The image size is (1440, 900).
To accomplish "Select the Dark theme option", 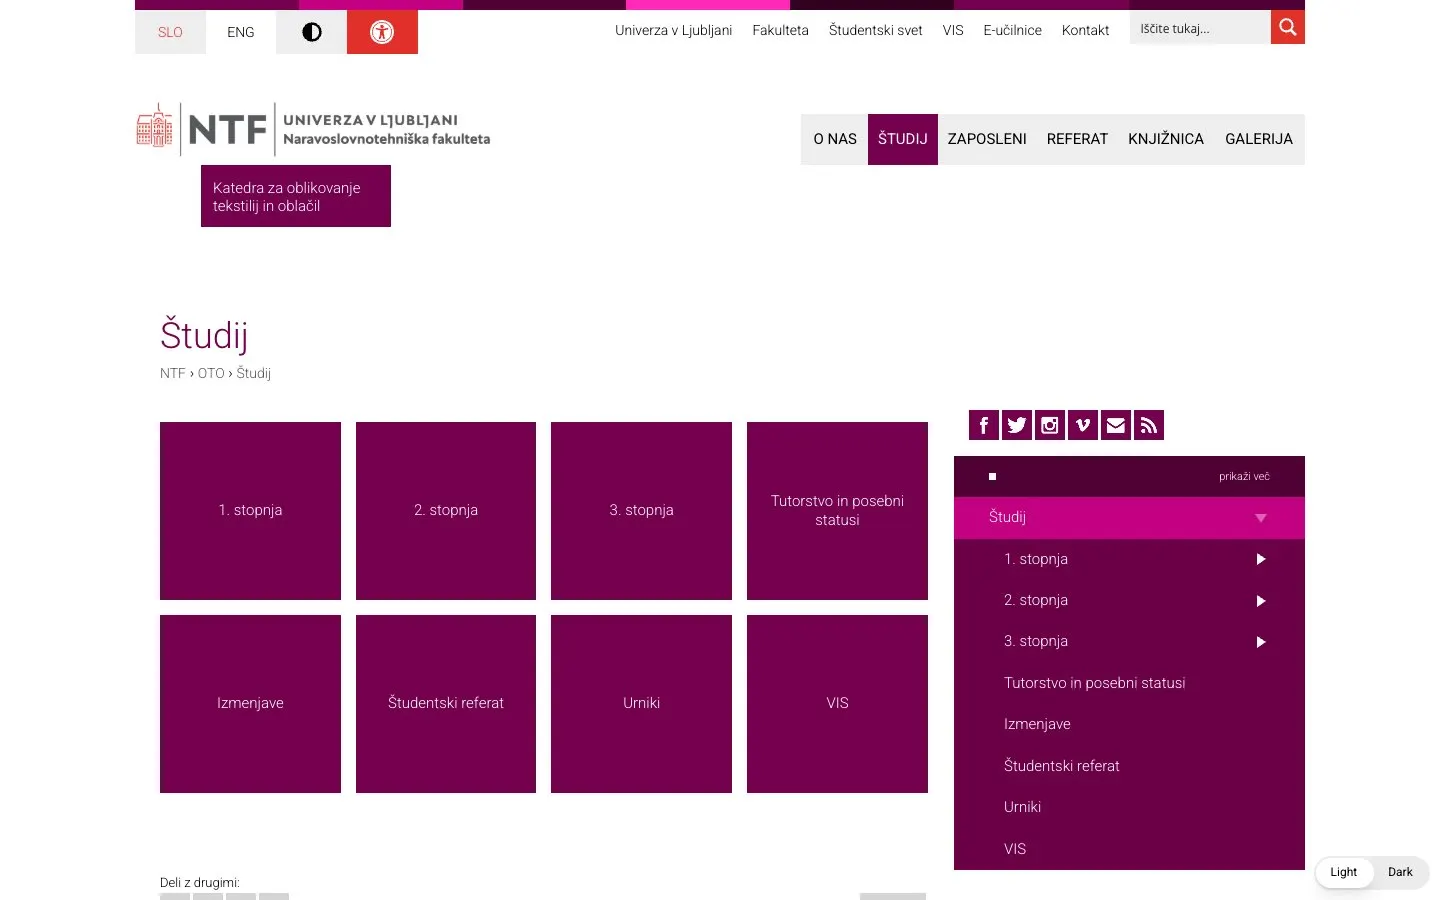I will tap(1400, 872).
